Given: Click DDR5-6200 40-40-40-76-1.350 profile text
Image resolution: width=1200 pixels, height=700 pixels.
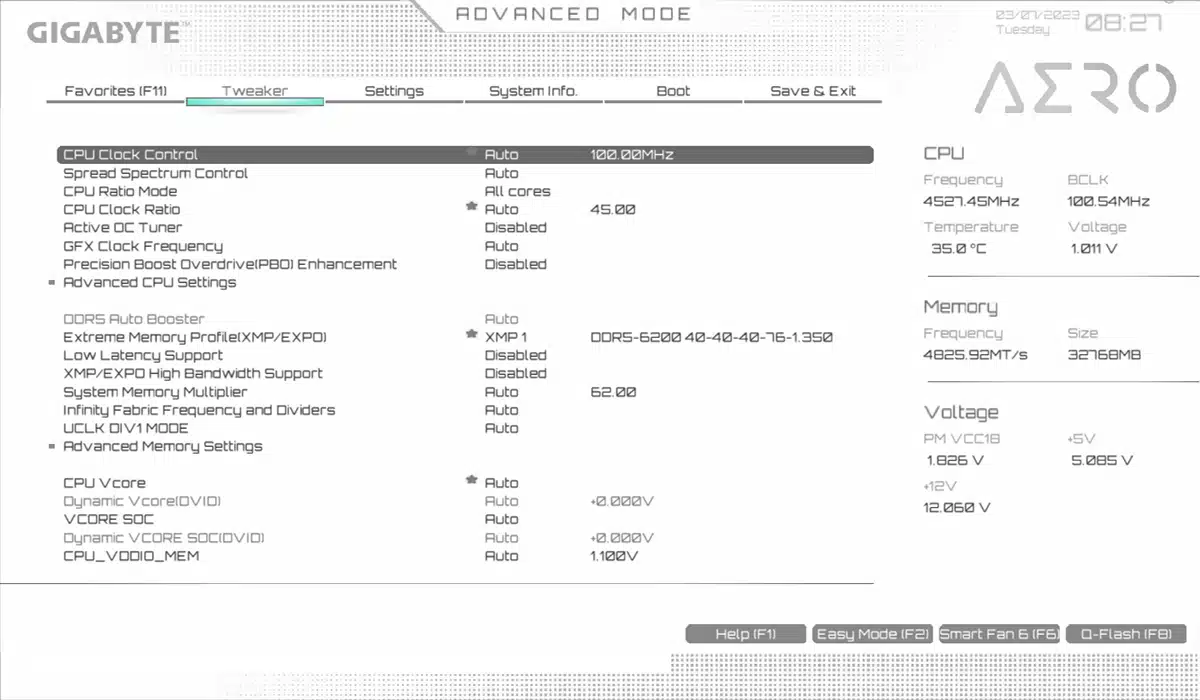Looking at the screenshot, I should [x=712, y=337].
